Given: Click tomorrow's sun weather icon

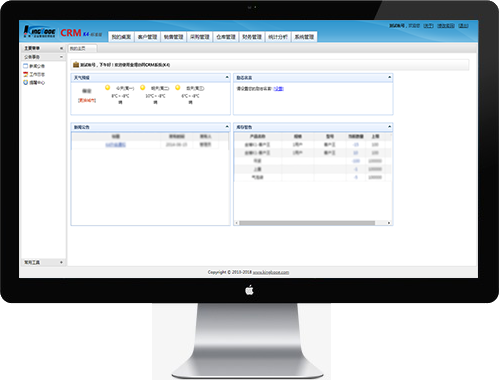Looking at the screenshot, I should 143,88.
